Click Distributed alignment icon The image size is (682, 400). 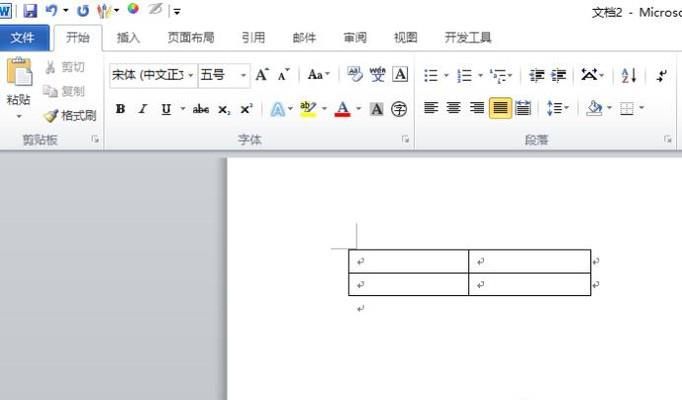pyautogui.click(x=523, y=107)
